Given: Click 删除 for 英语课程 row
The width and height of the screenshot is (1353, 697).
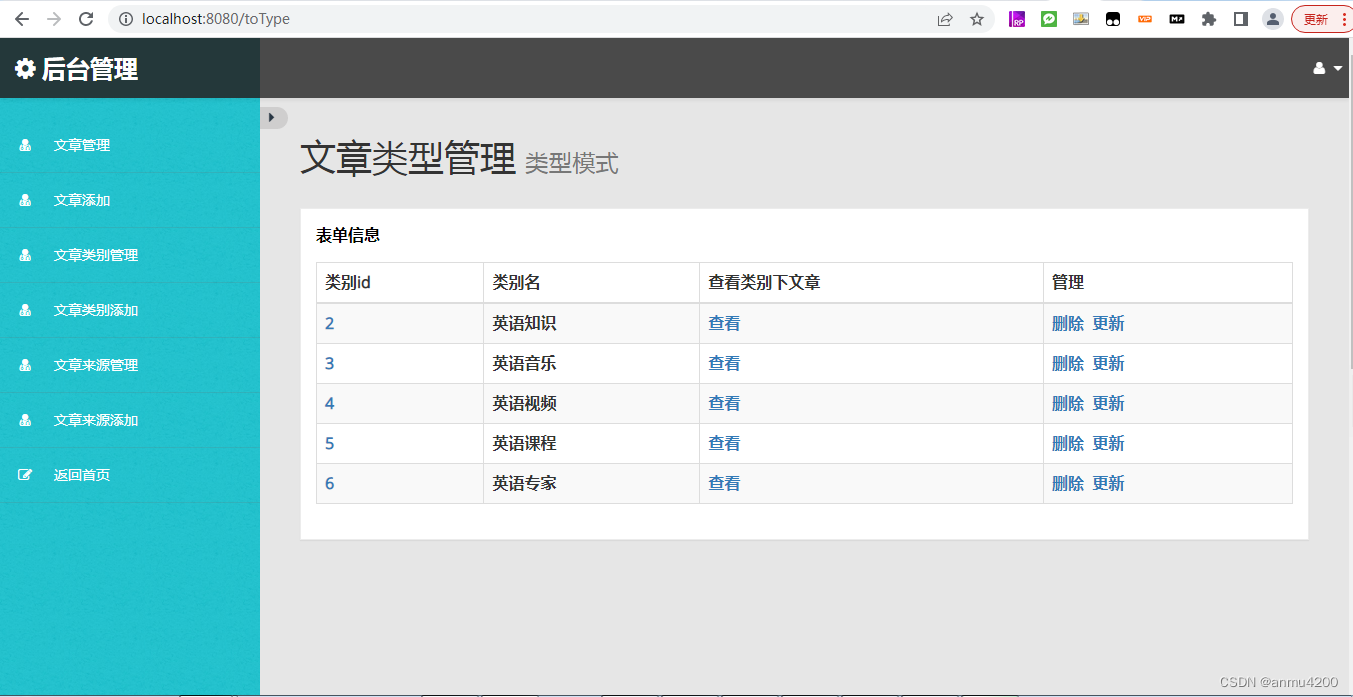Looking at the screenshot, I should click(x=1068, y=443).
